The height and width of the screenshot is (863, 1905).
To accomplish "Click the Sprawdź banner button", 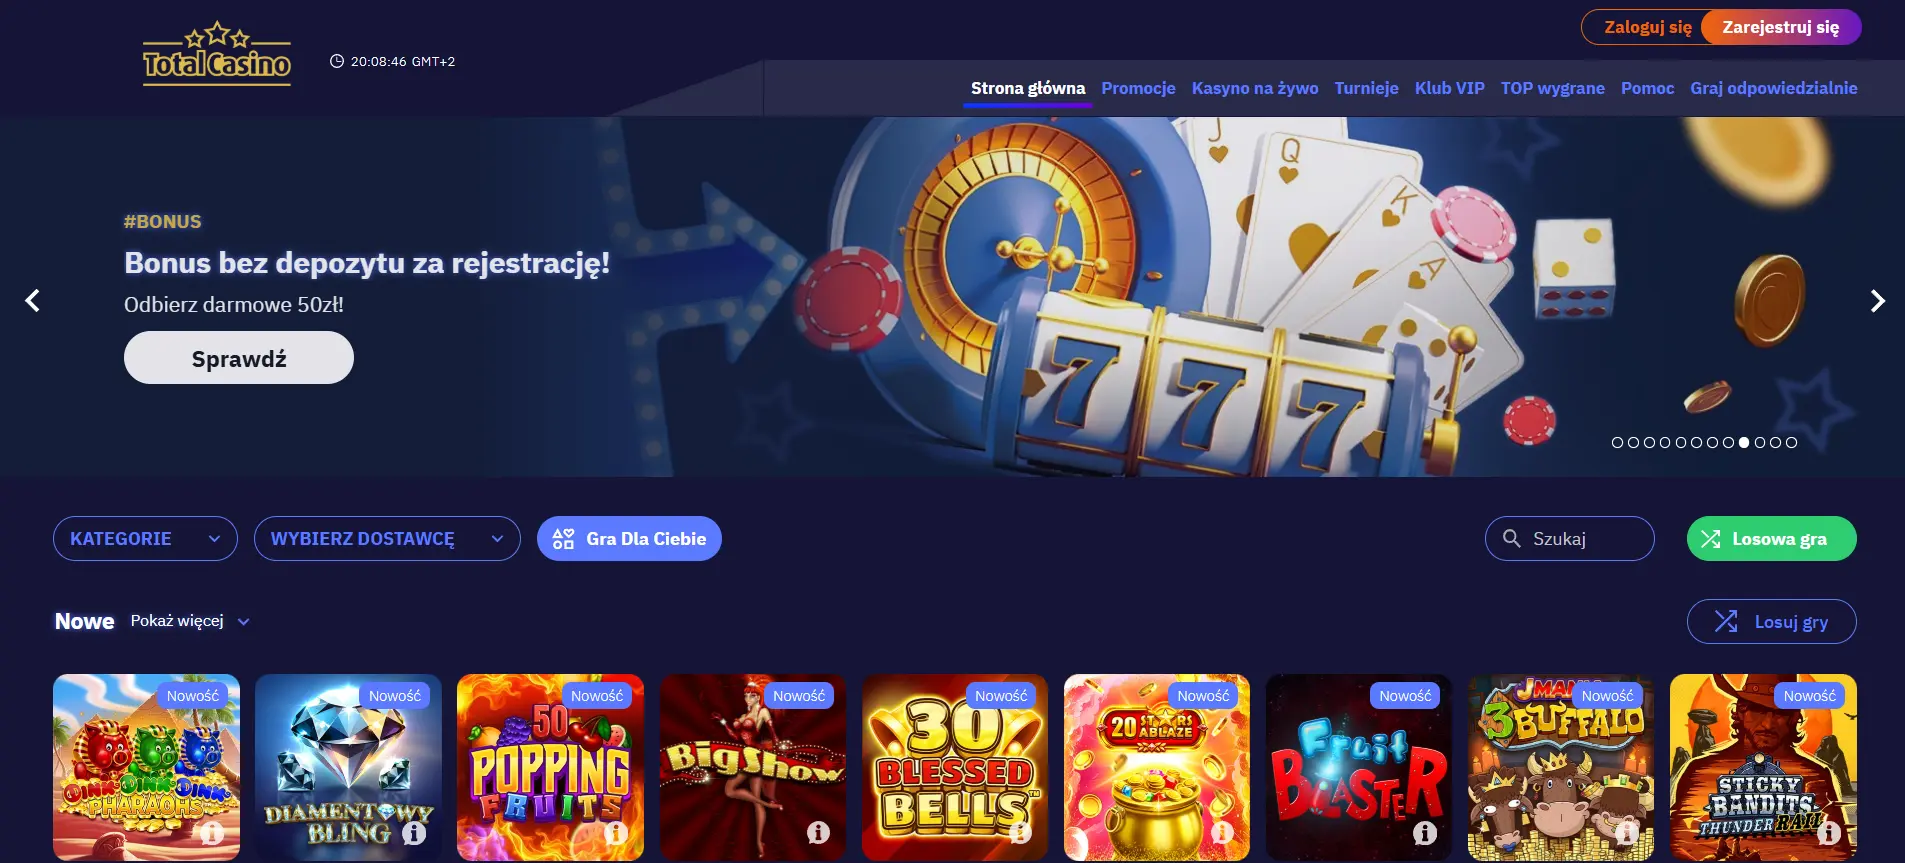I will coord(239,358).
